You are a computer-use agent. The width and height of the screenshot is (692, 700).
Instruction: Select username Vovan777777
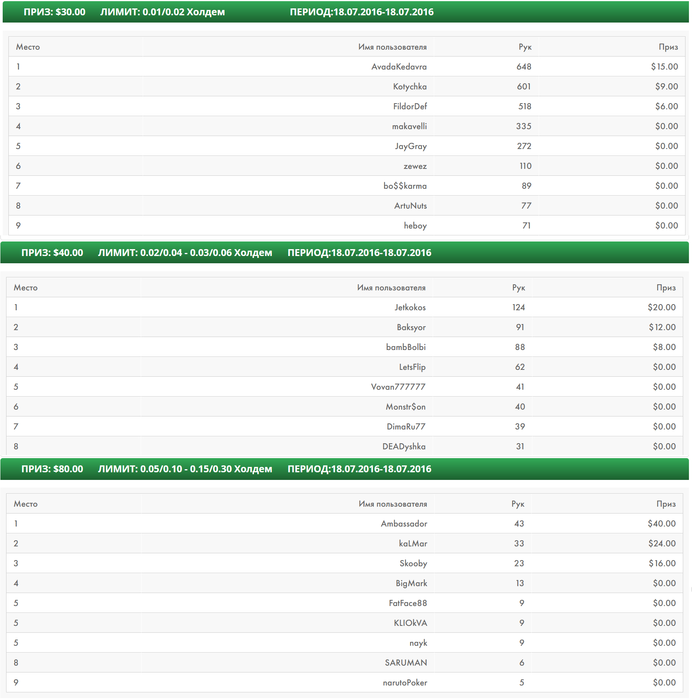pos(398,387)
